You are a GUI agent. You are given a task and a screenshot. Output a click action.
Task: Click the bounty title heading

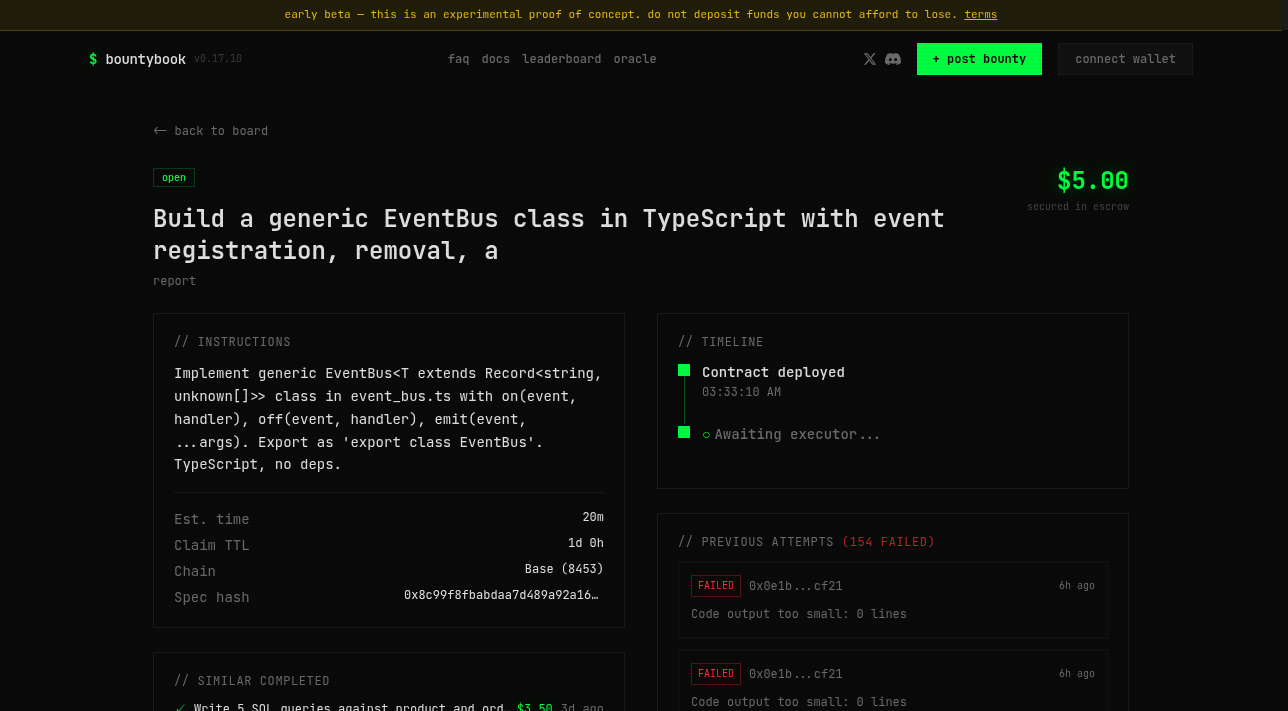pyautogui.click(x=549, y=234)
